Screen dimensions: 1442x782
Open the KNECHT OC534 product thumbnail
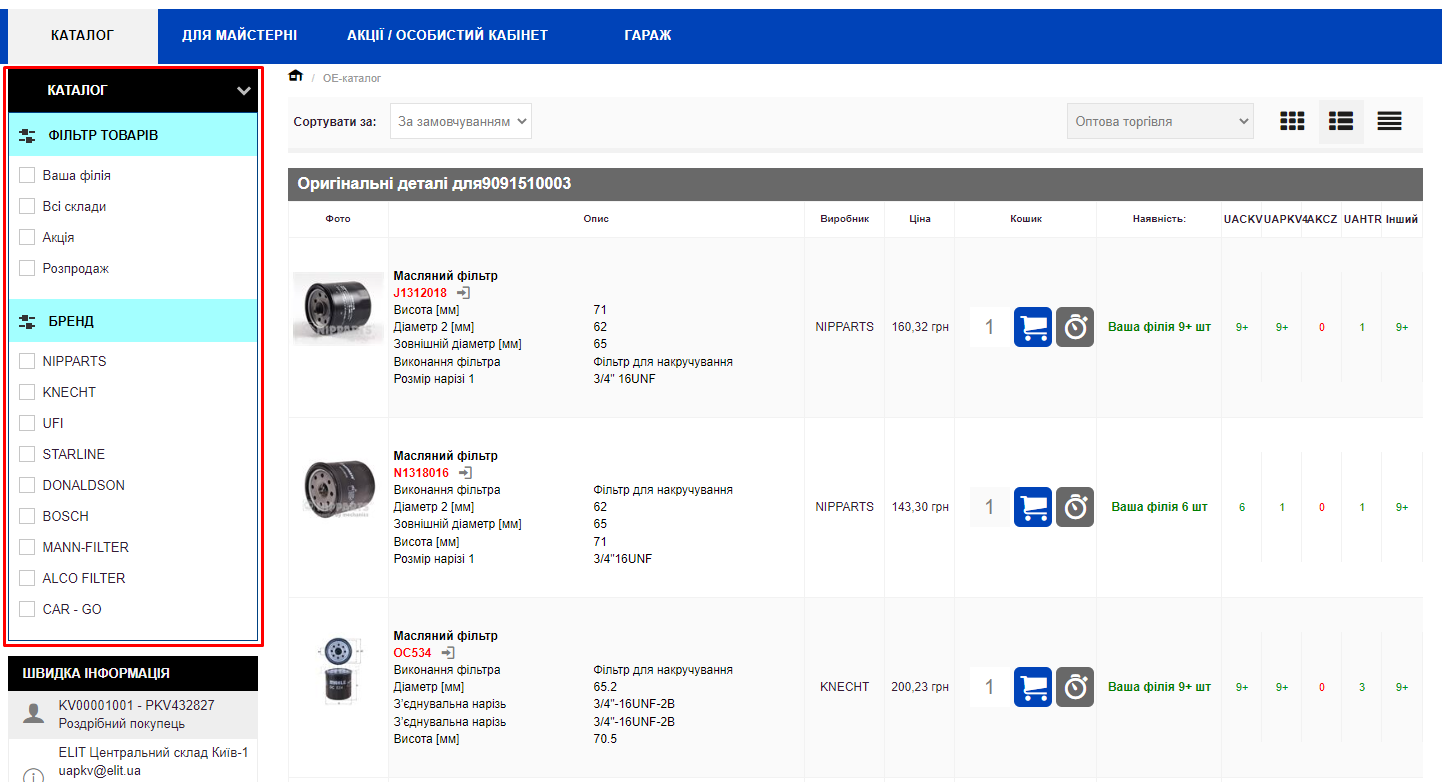pyautogui.click(x=338, y=670)
